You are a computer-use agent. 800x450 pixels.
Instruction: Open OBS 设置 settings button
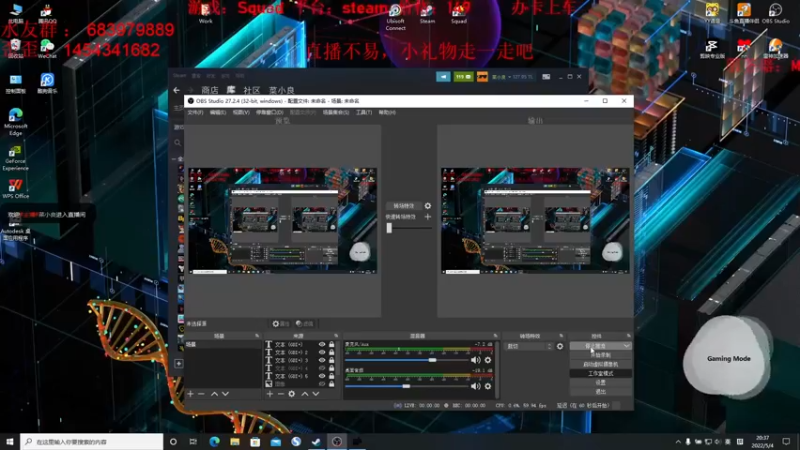coord(601,383)
